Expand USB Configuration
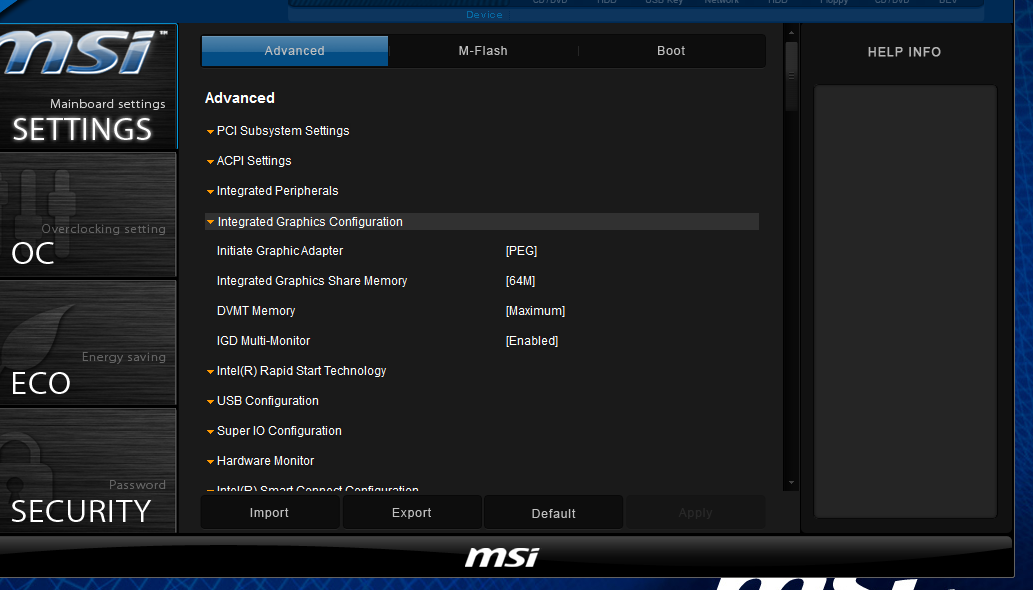 [262, 401]
